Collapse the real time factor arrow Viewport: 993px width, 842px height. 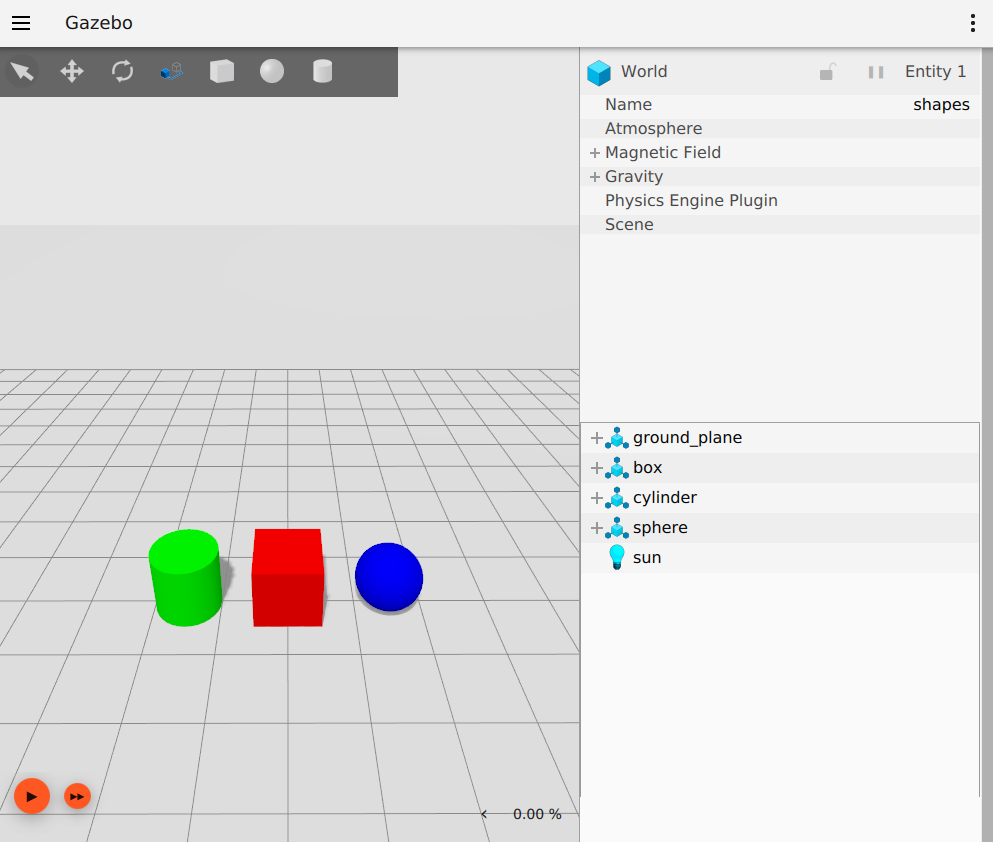pyautogui.click(x=484, y=814)
